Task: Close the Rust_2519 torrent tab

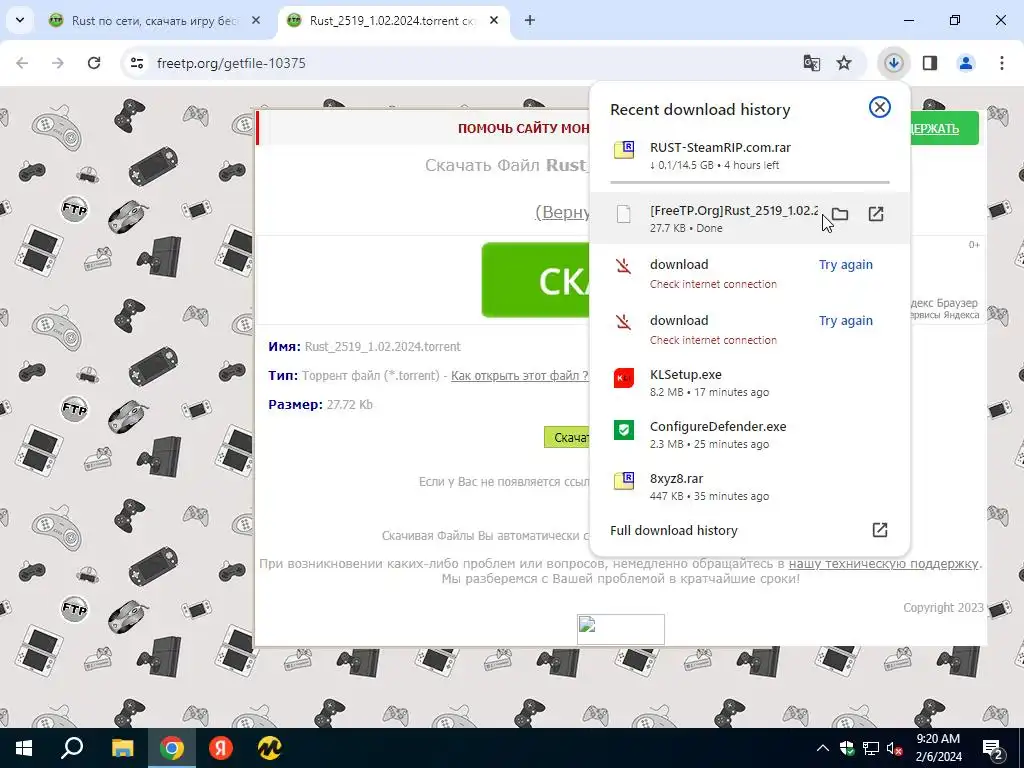Action: tap(494, 20)
